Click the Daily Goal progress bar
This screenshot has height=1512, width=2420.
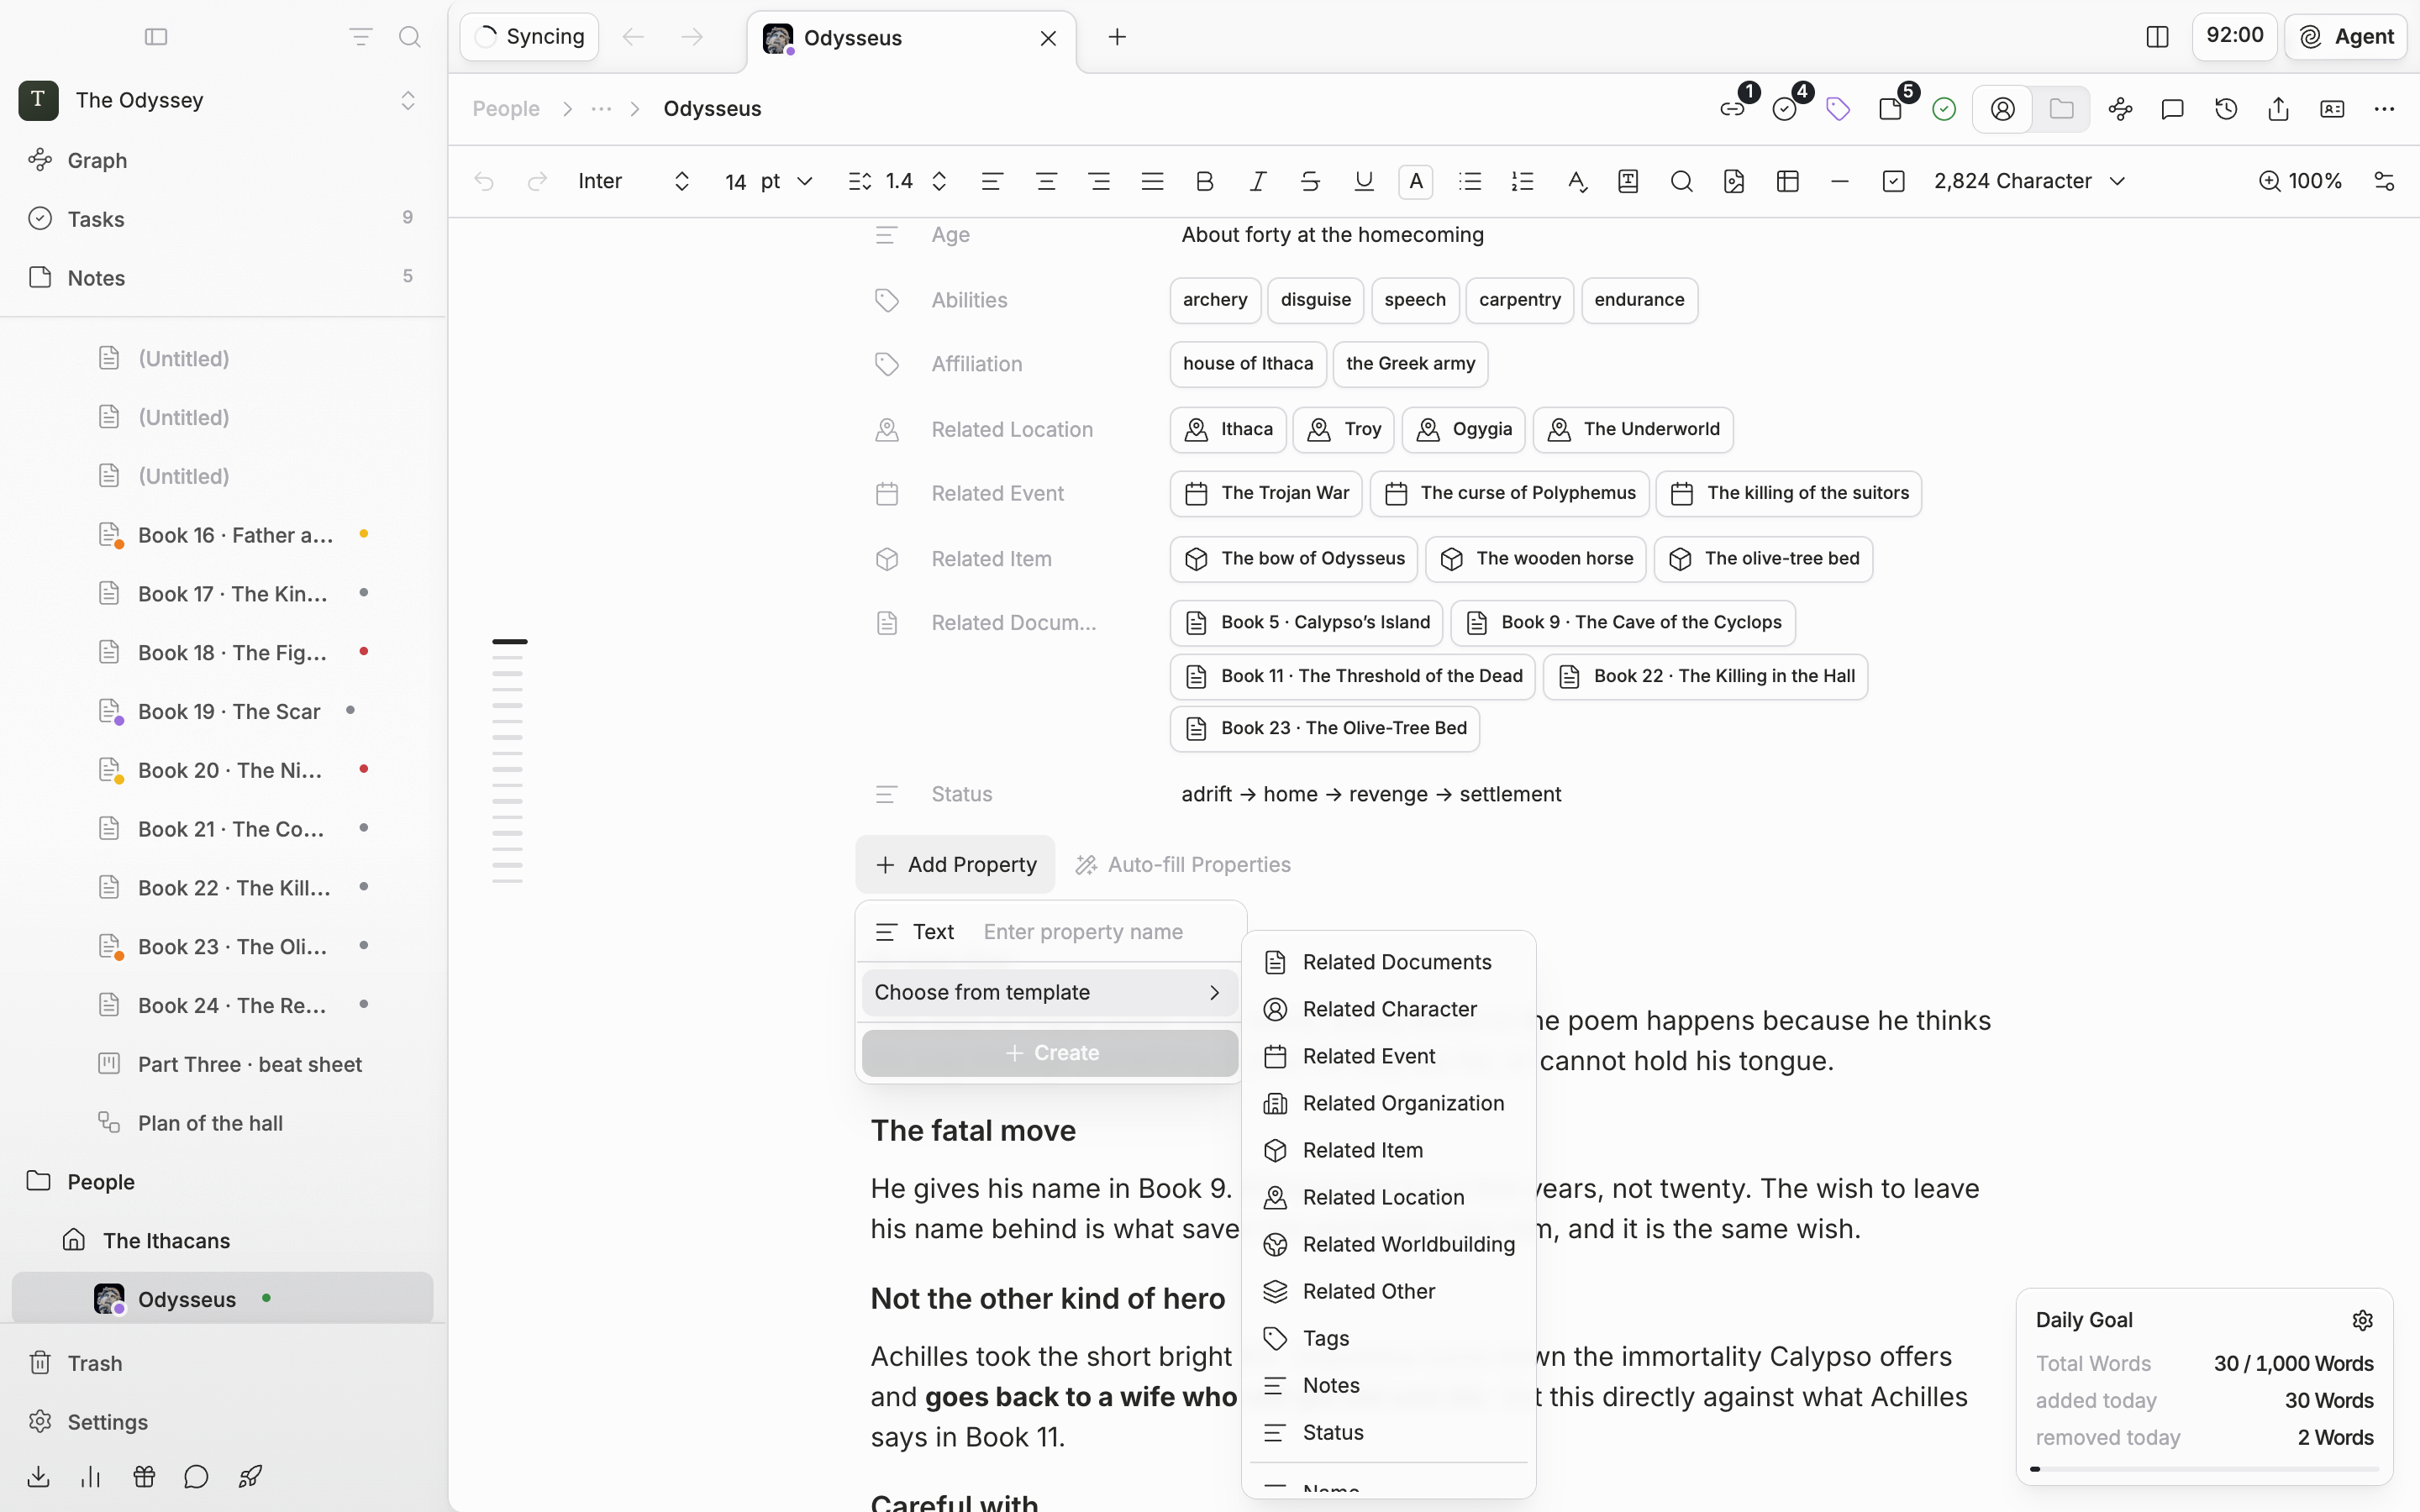pos(2206,1469)
